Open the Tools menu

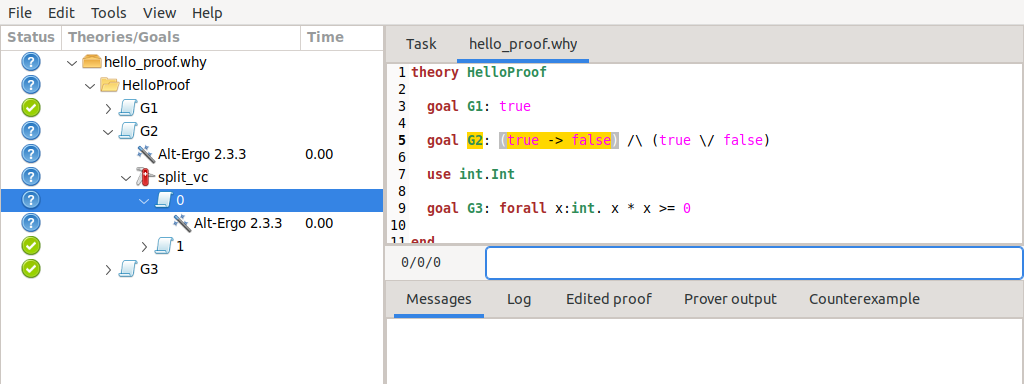coord(108,12)
